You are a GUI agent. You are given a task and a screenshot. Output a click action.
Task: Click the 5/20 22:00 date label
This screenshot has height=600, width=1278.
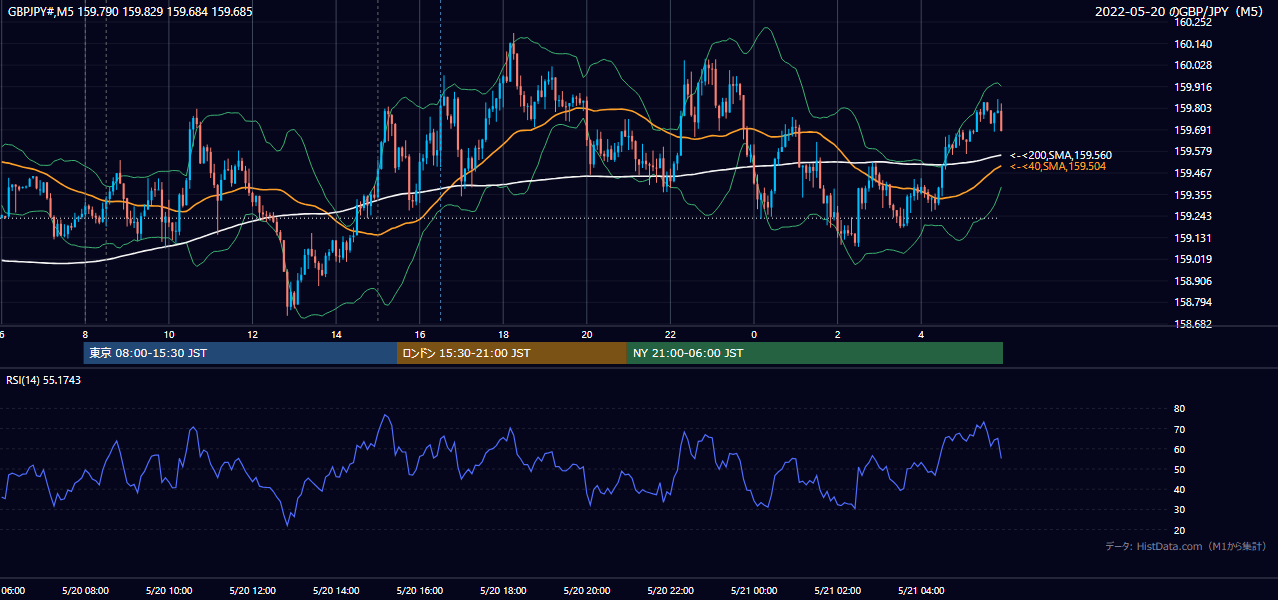point(671,591)
